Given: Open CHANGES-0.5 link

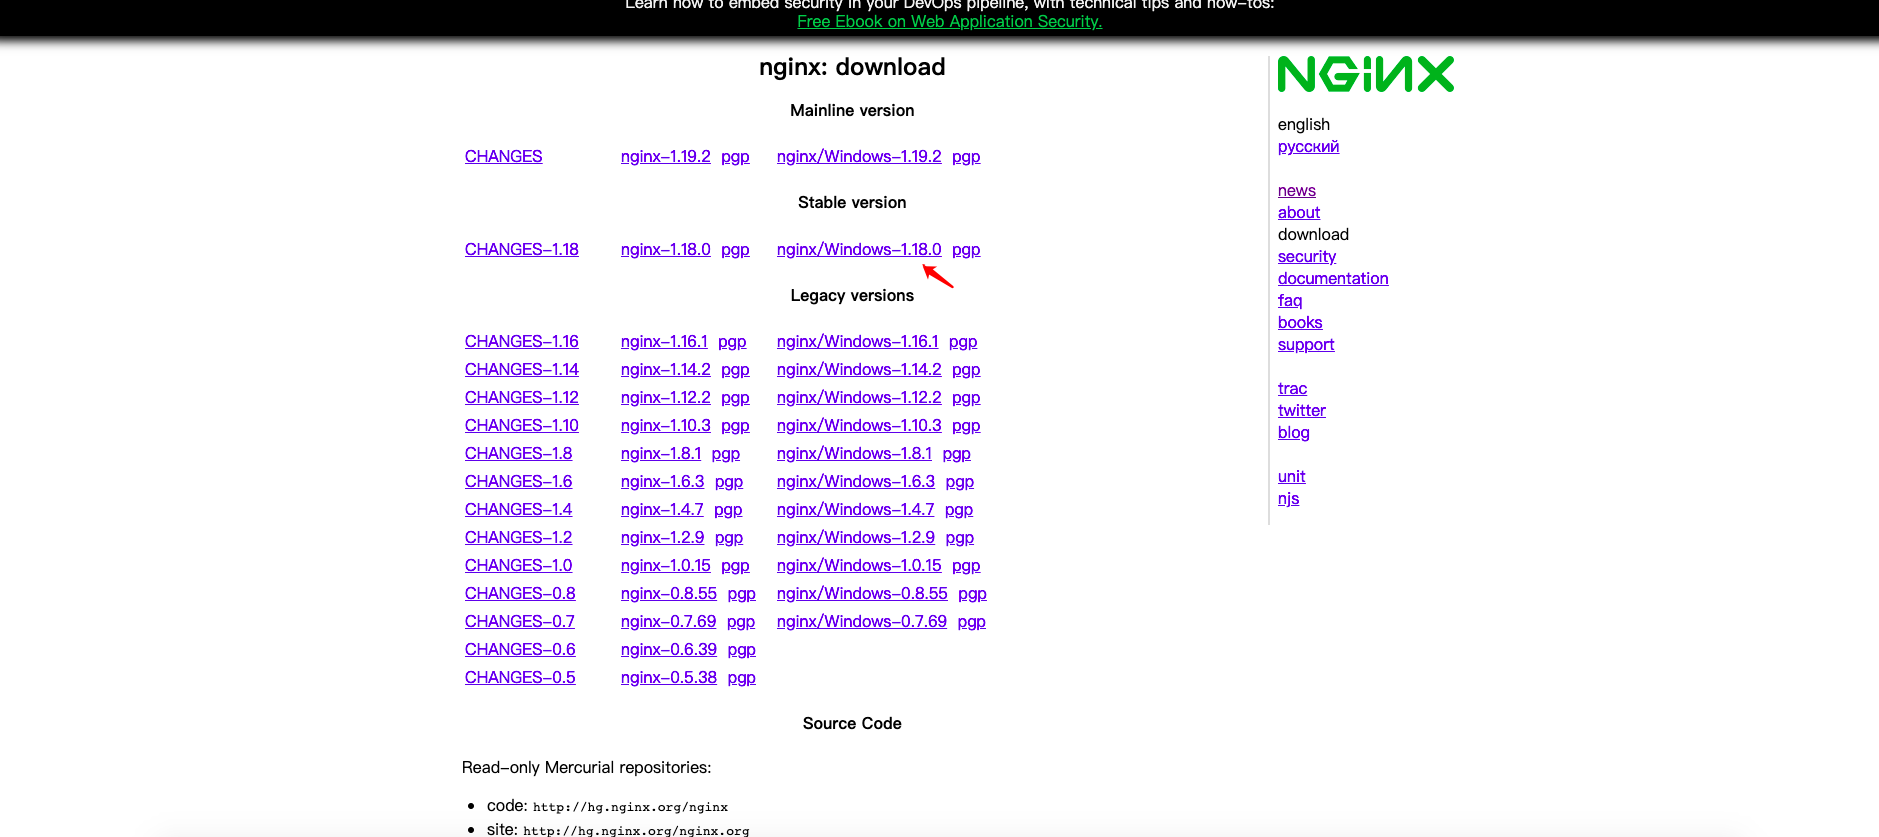Looking at the screenshot, I should tap(520, 678).
